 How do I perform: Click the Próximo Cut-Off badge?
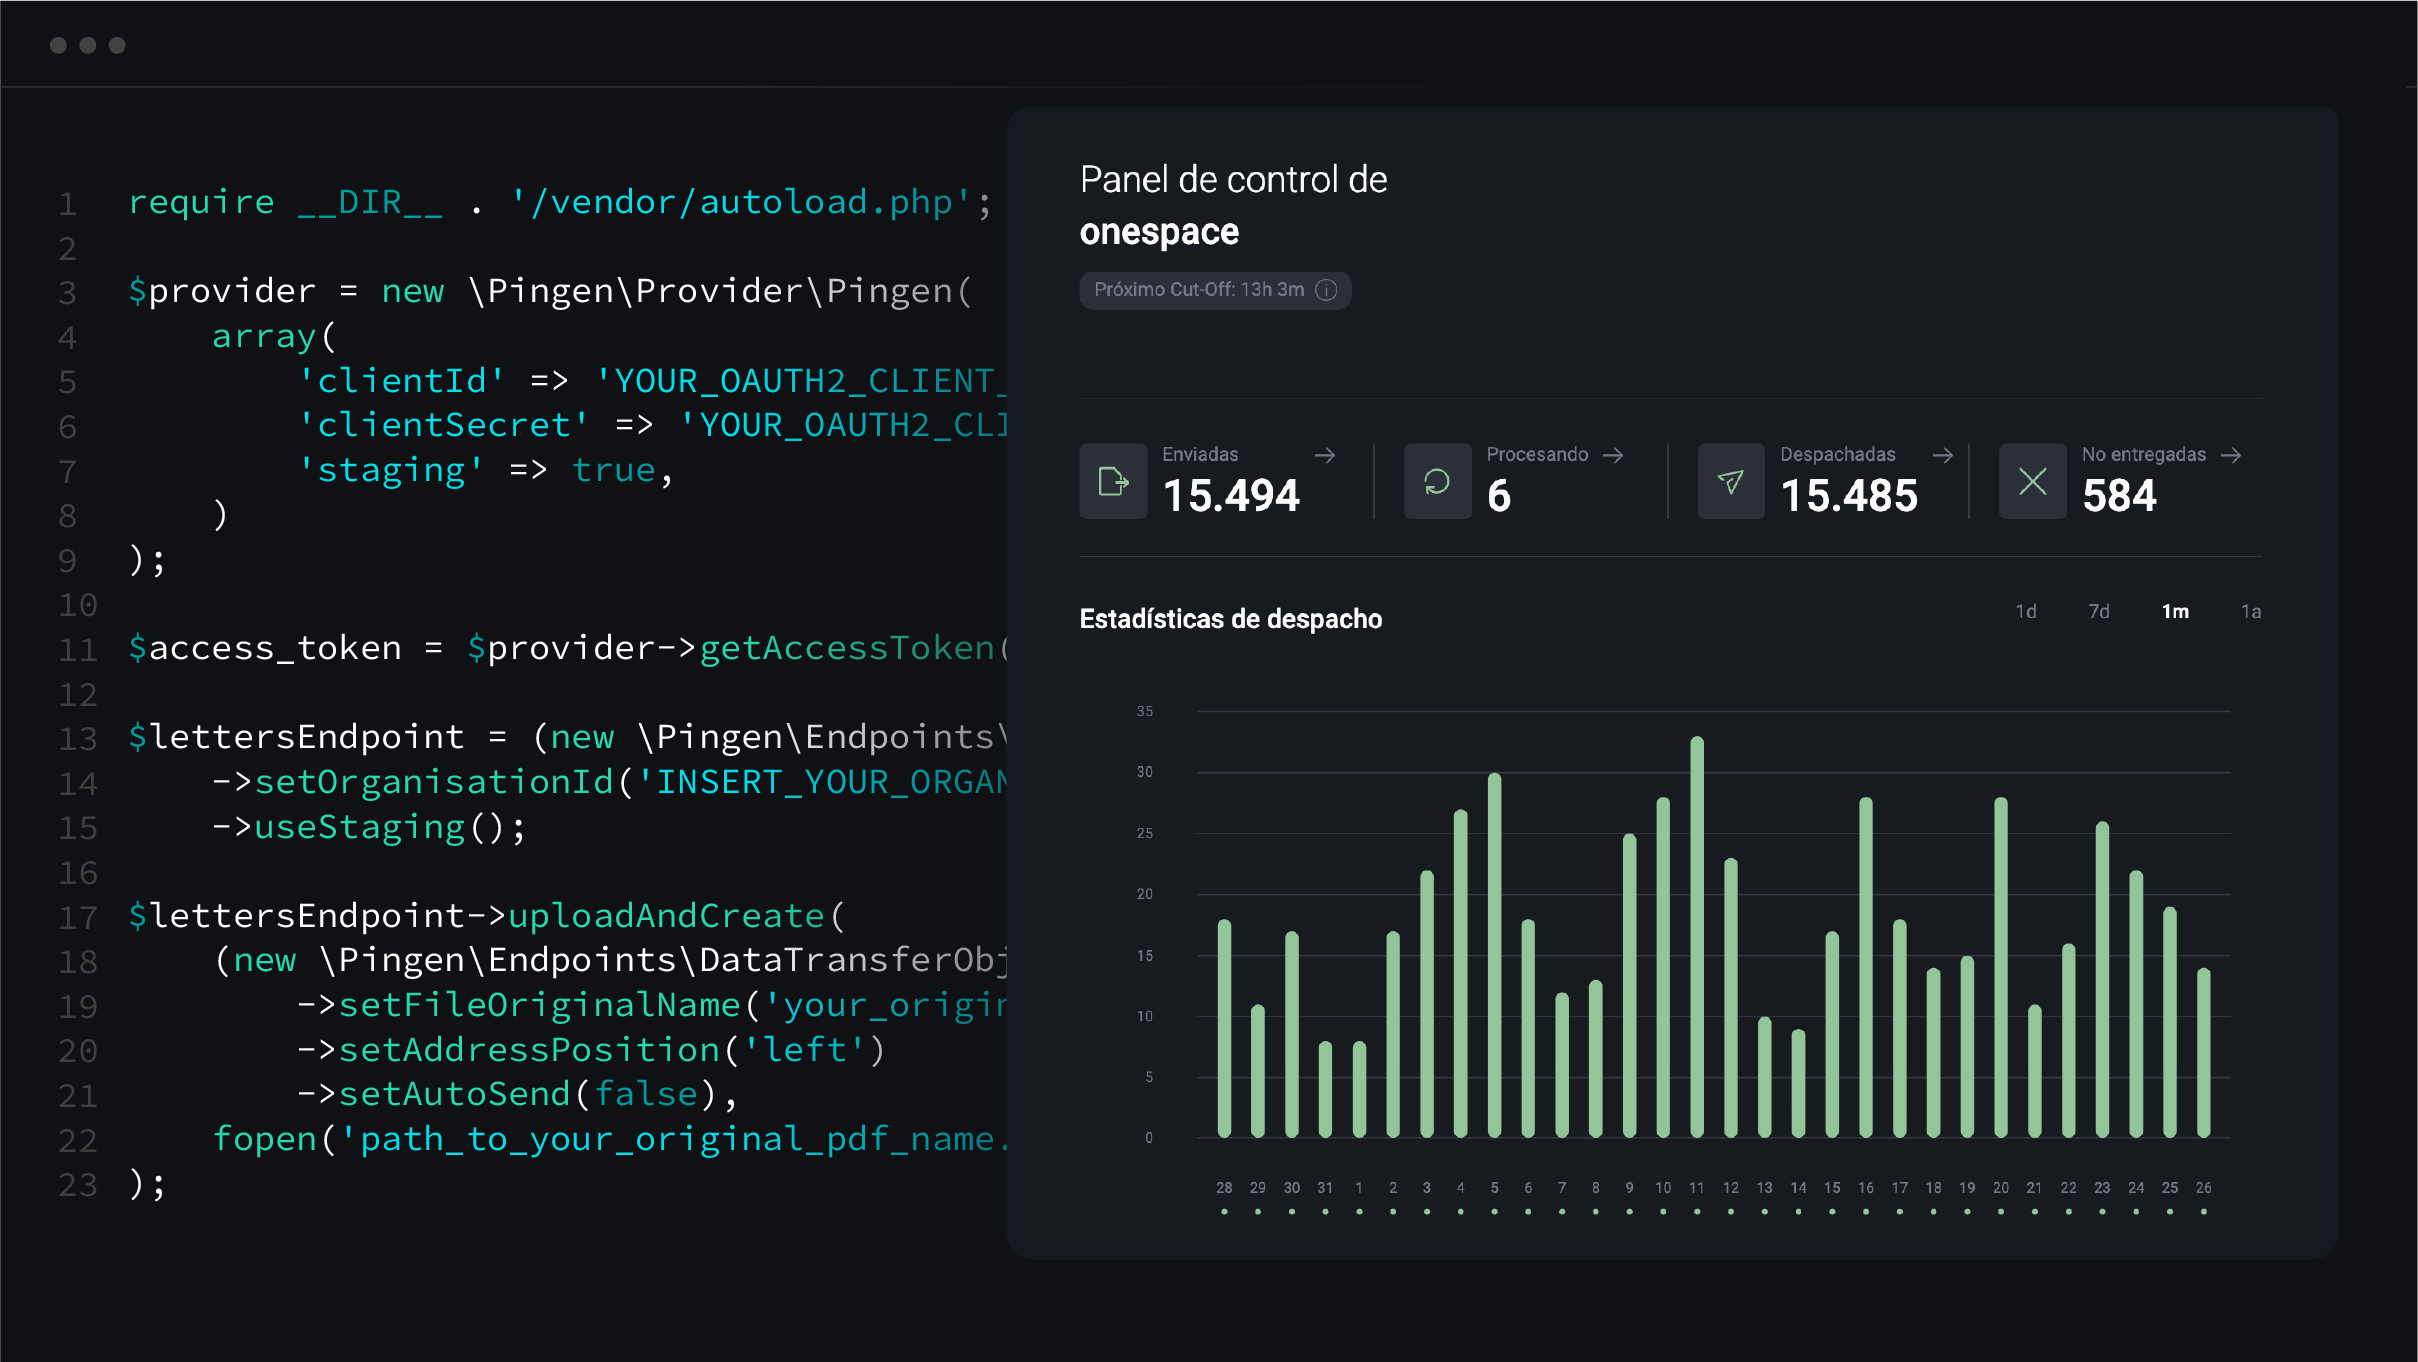click(x=1215, y=291)
